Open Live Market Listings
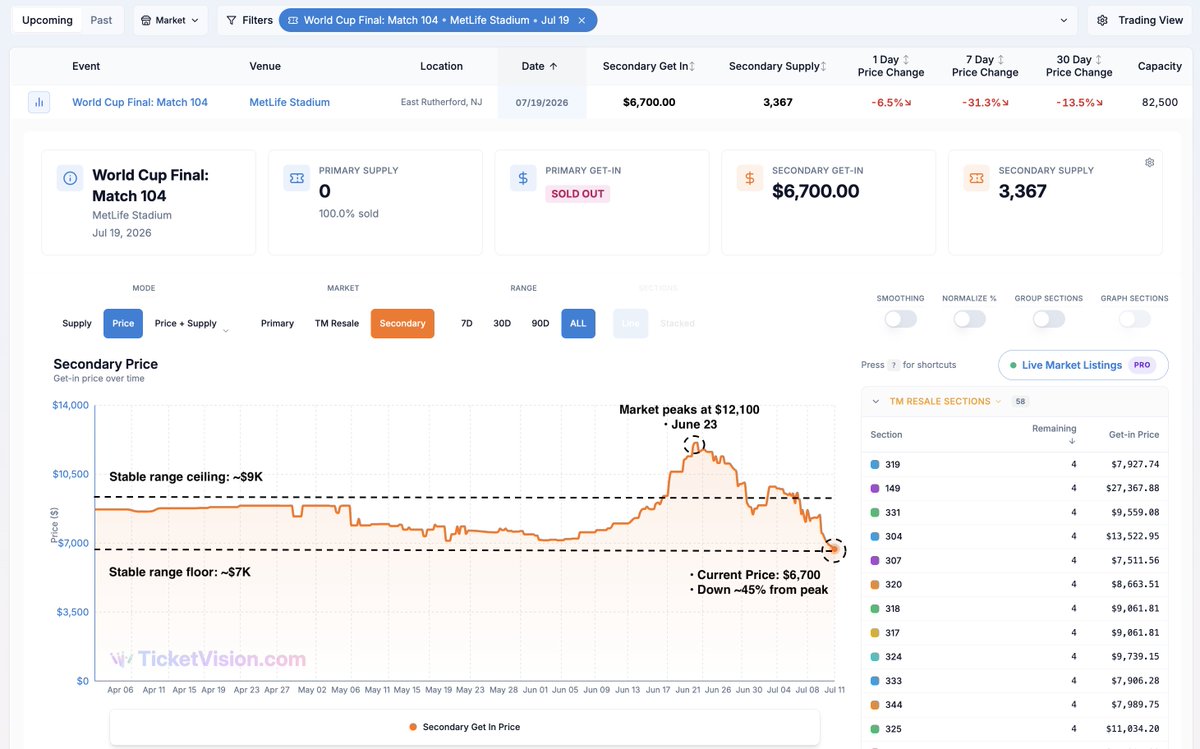The height and width of the screenshot is (749, 1200). pos(1083,365)
